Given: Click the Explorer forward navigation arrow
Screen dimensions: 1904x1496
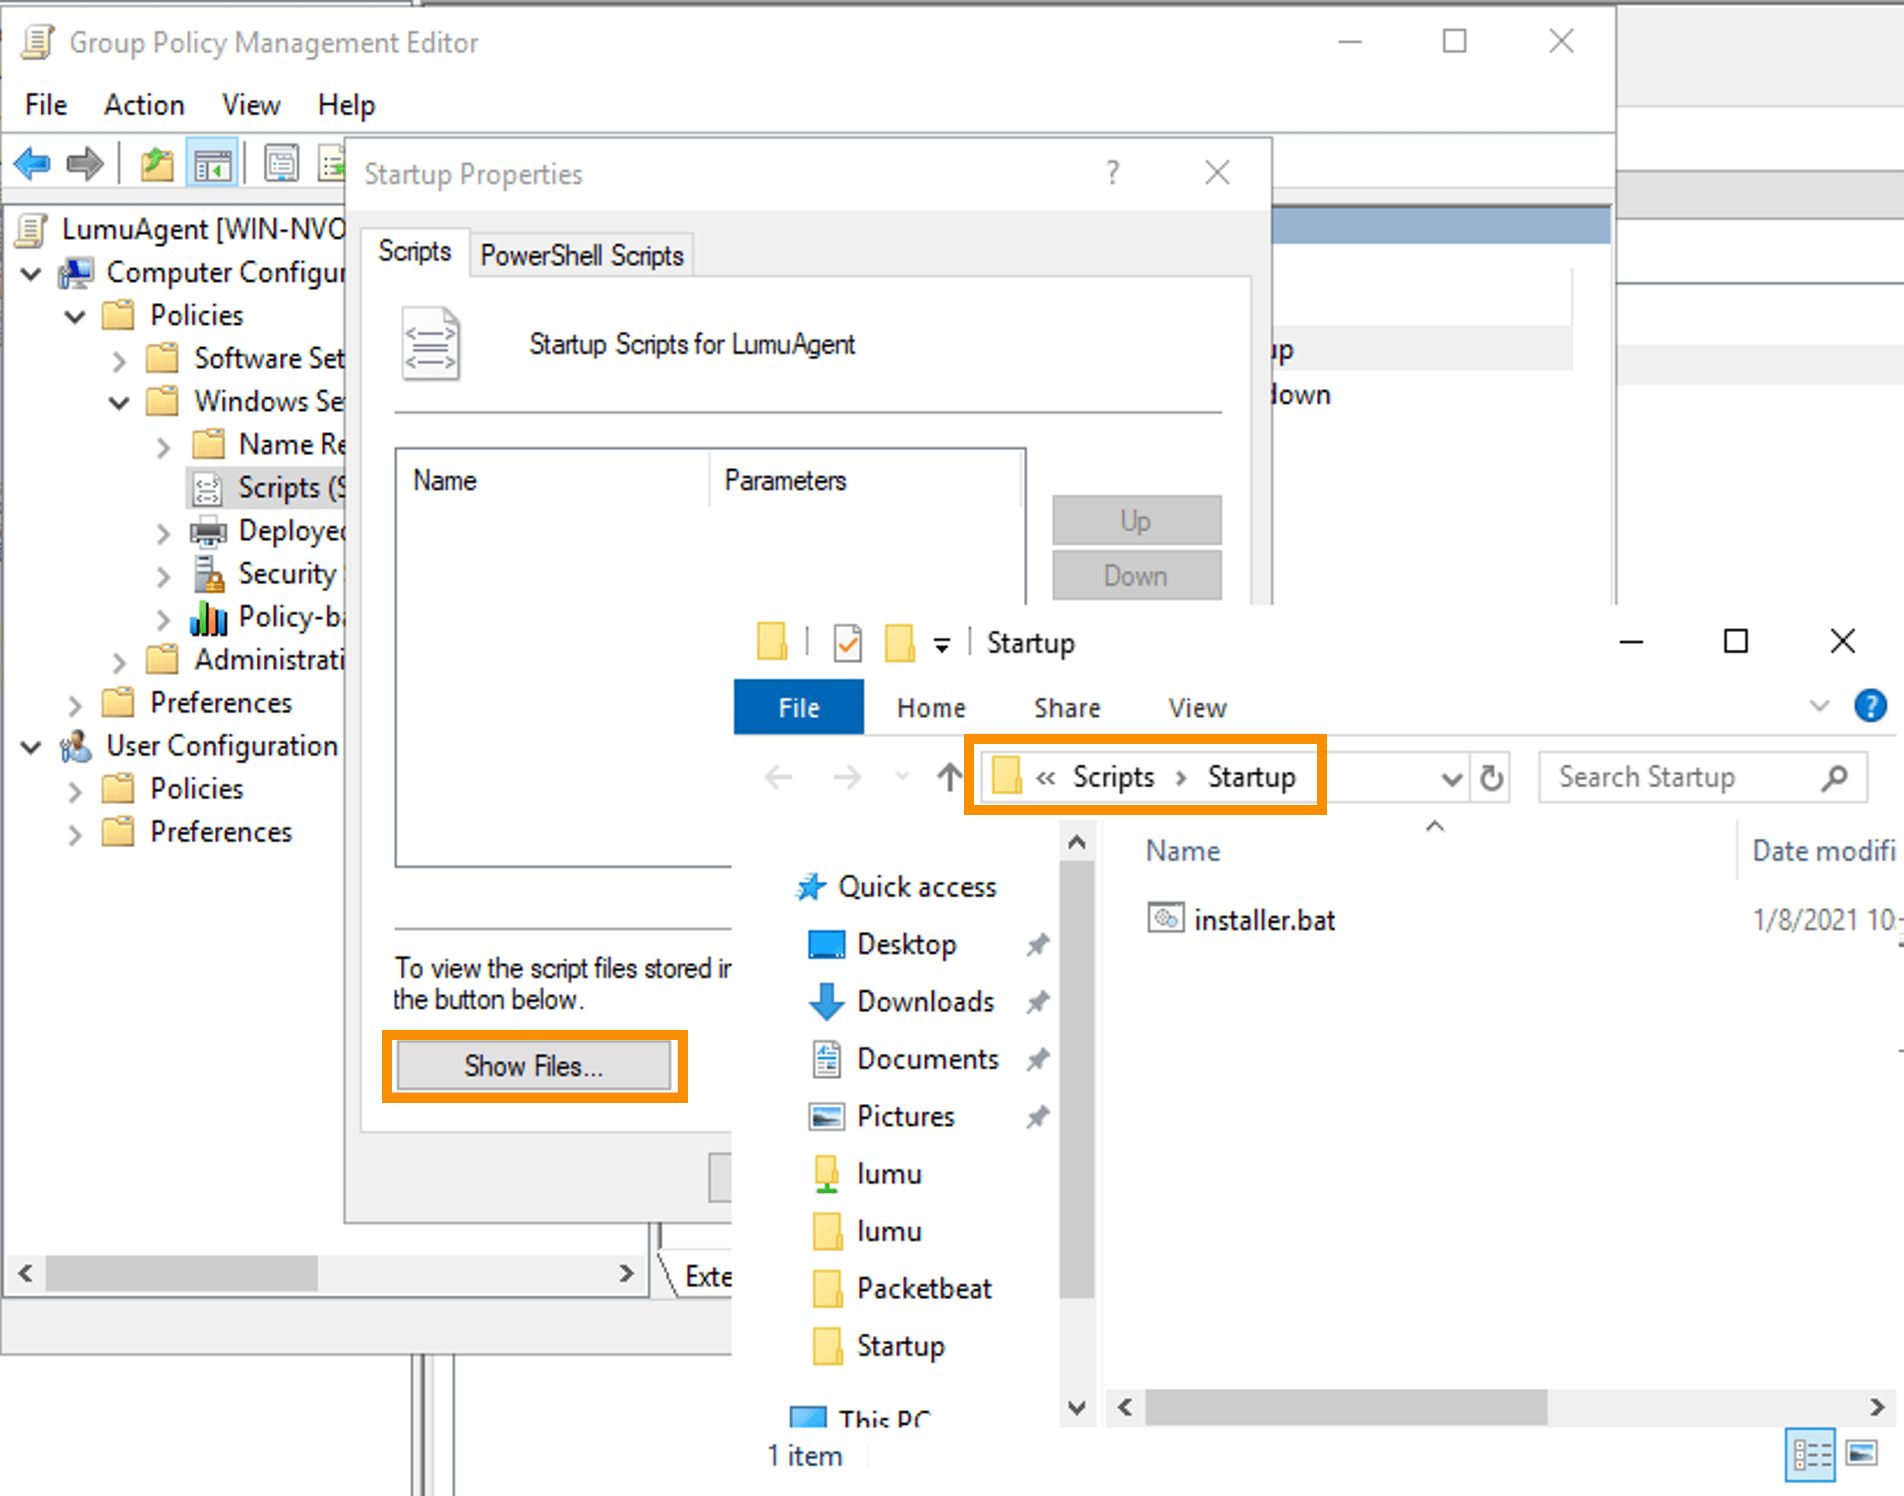Looking at the screenshot, I should [x=847, y=777].
